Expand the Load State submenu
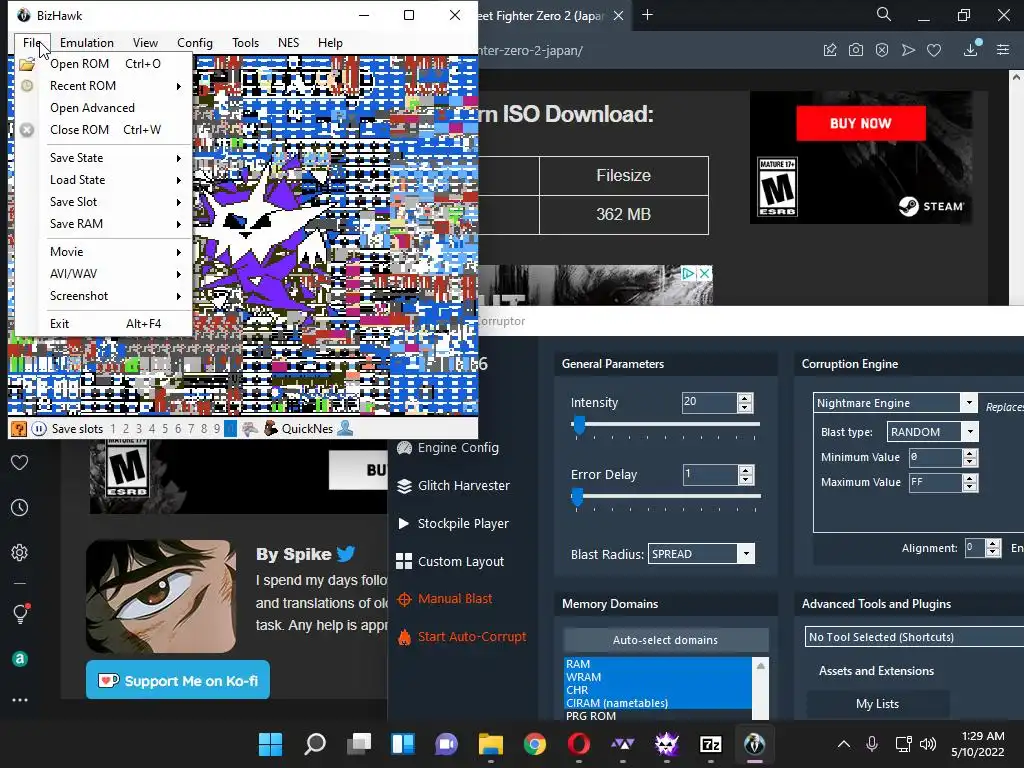1024x768 pixels. tap(104, 180)
